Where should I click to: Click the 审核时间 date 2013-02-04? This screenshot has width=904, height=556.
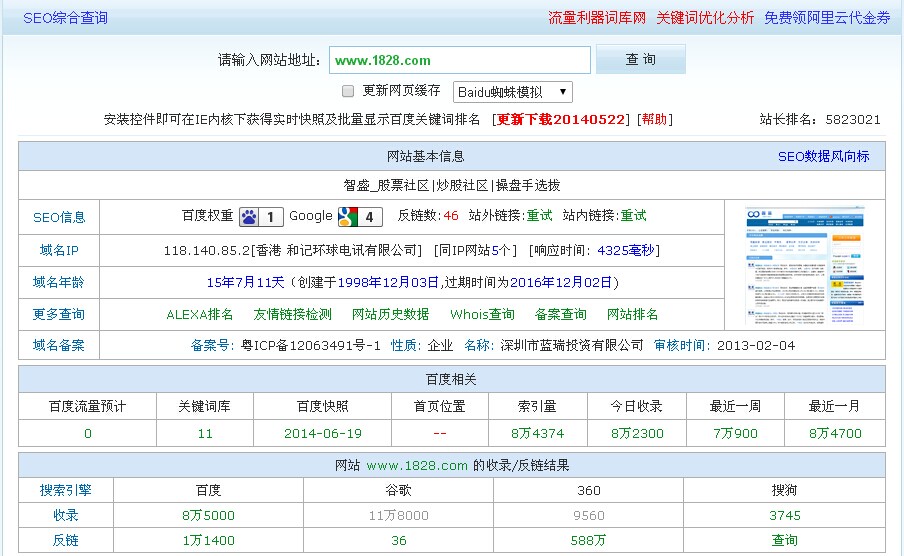click(x=756, y=345)
